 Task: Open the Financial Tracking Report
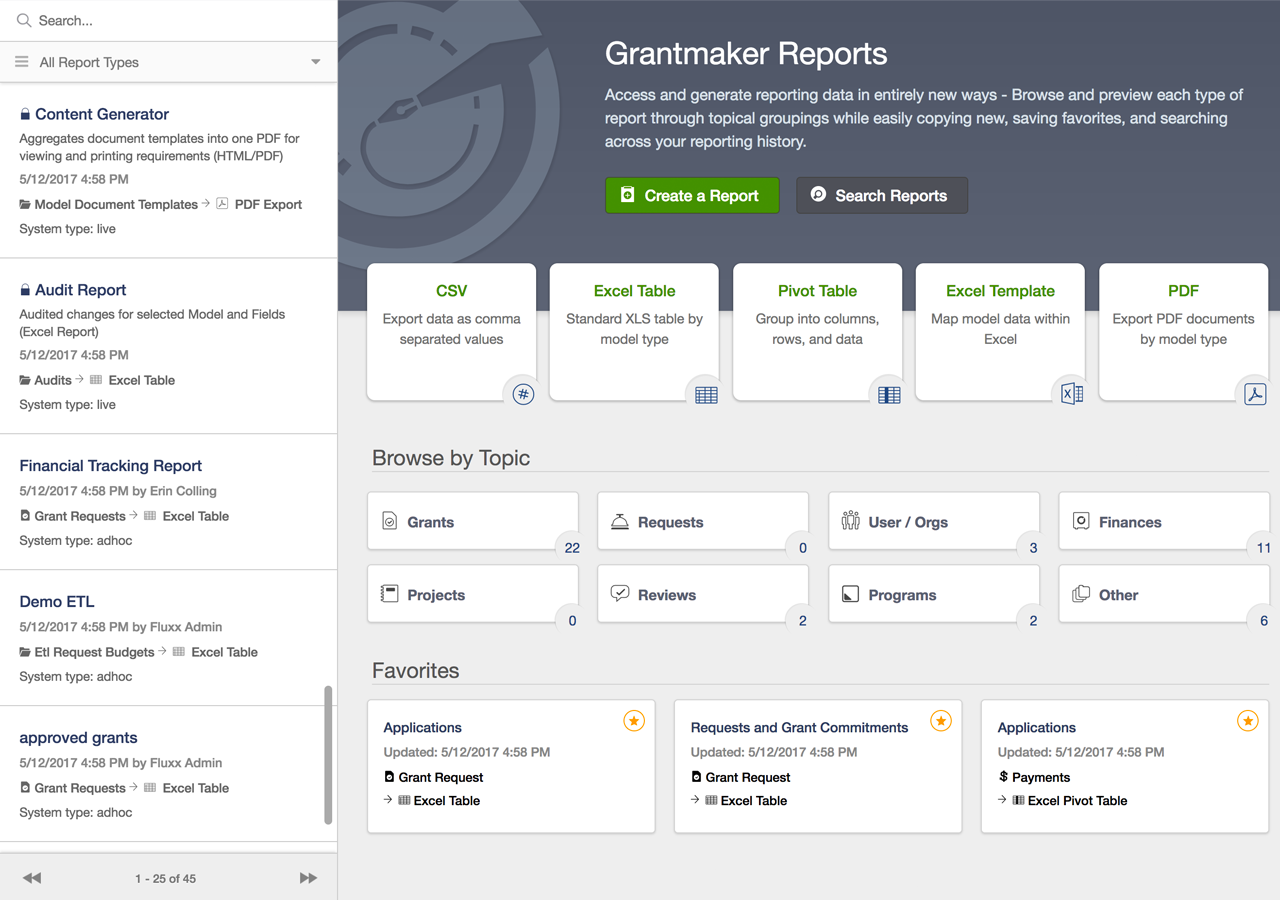111,466
